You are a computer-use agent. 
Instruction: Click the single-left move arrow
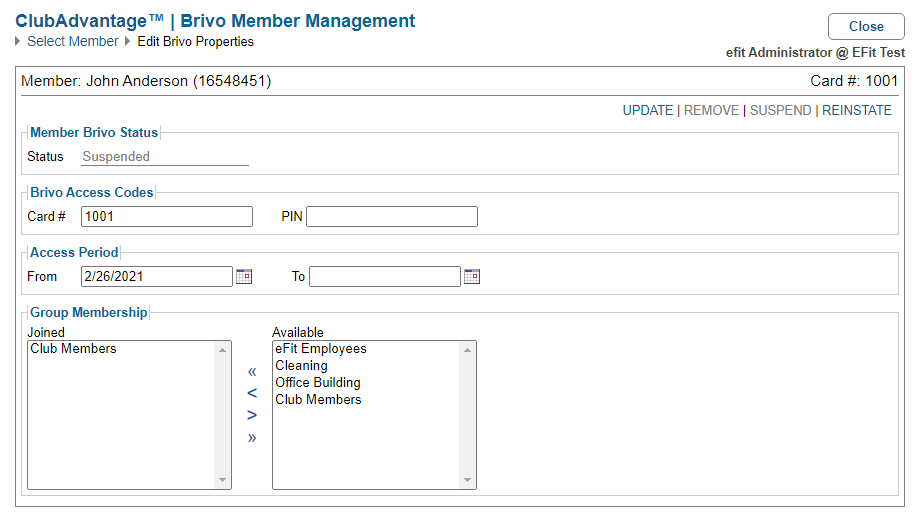[252, 393]
